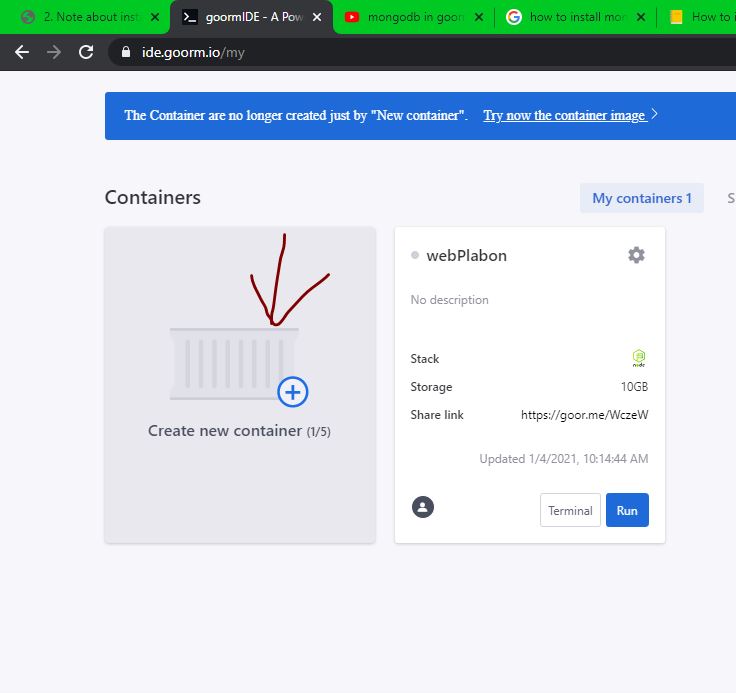Screen dimensions: 736x693
Task: Go back using browser back arrow
Action: click(22, 52)
